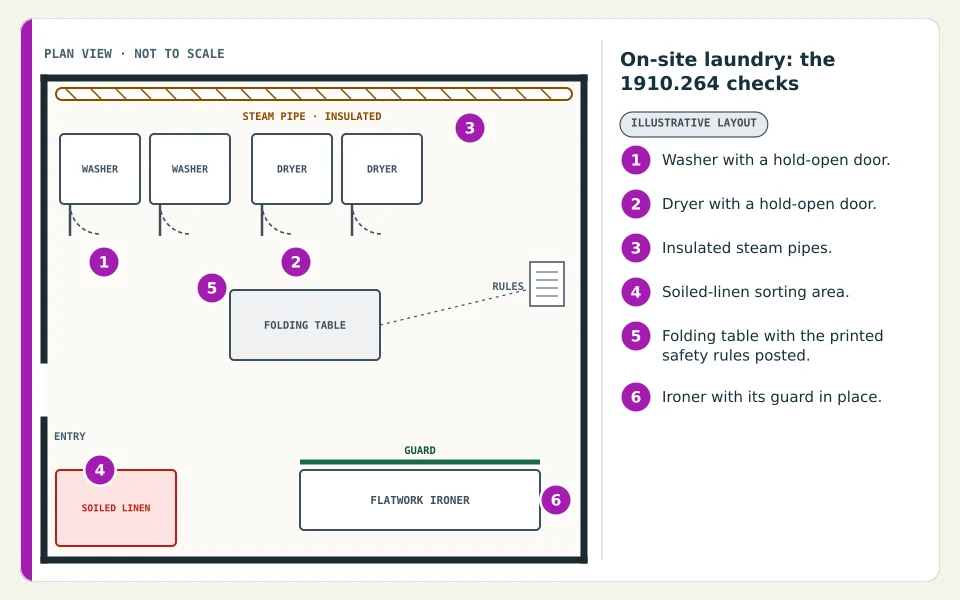Click the RULES label next to the sheet

[508, 287]
